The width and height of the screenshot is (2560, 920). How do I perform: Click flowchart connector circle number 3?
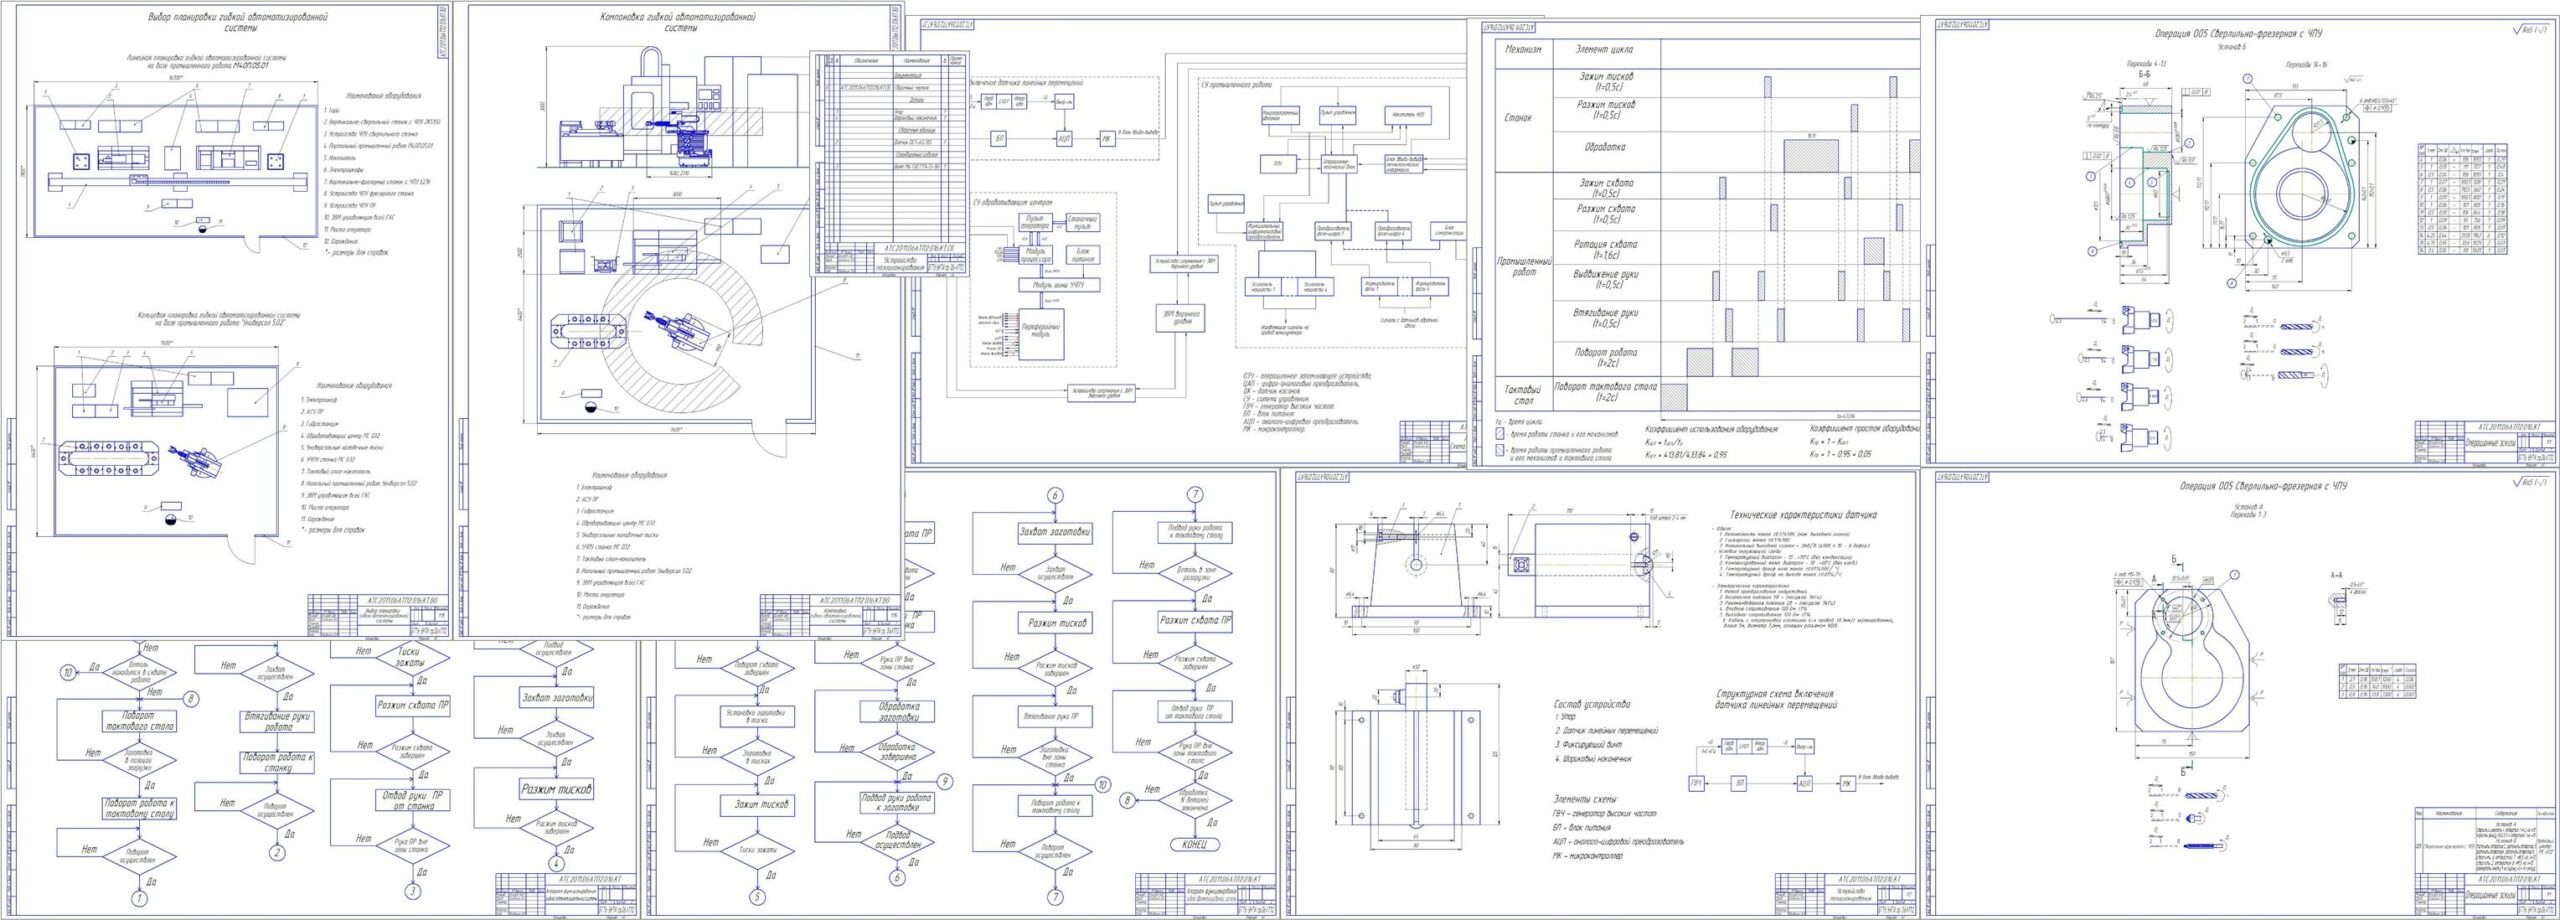coord(412,890)
